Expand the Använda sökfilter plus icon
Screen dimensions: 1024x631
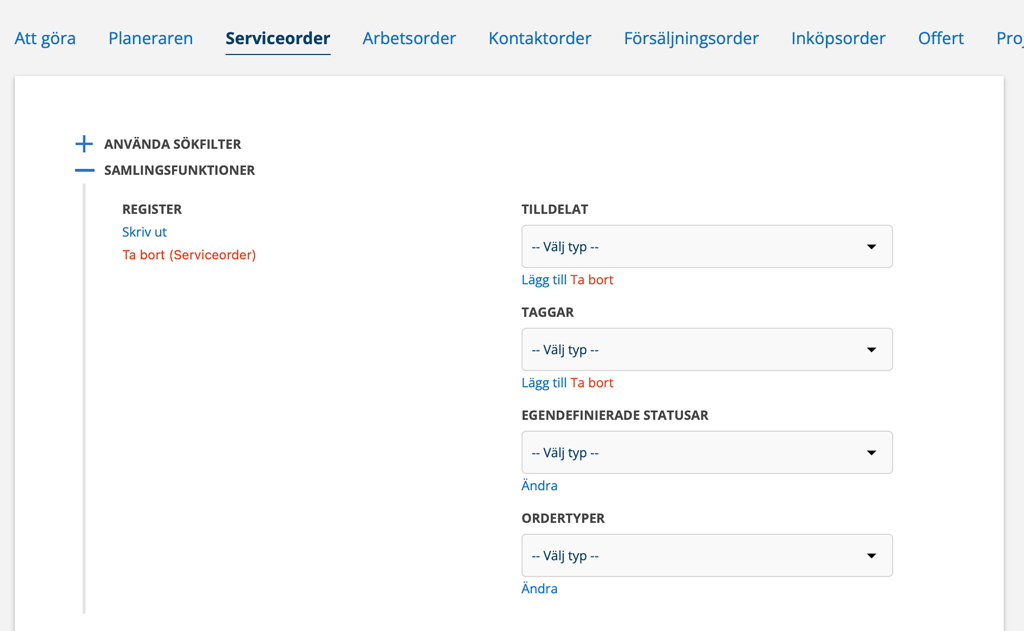pyautogui.click(x=84, y=144)
